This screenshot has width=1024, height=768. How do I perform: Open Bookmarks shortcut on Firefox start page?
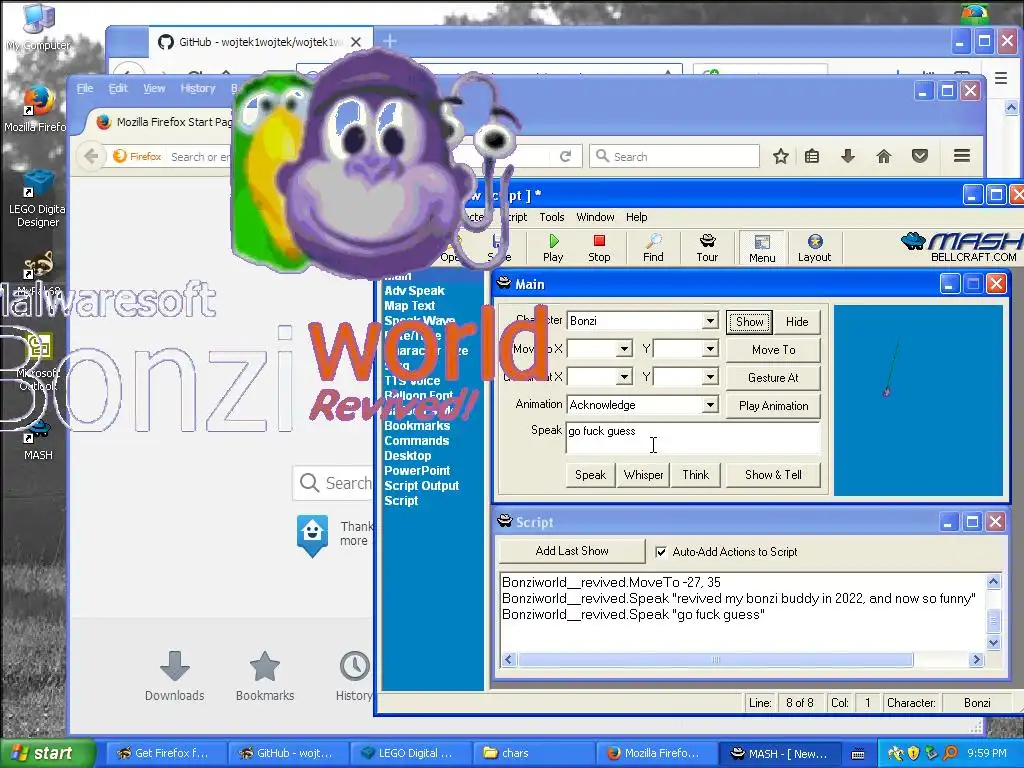pos(264,676)
